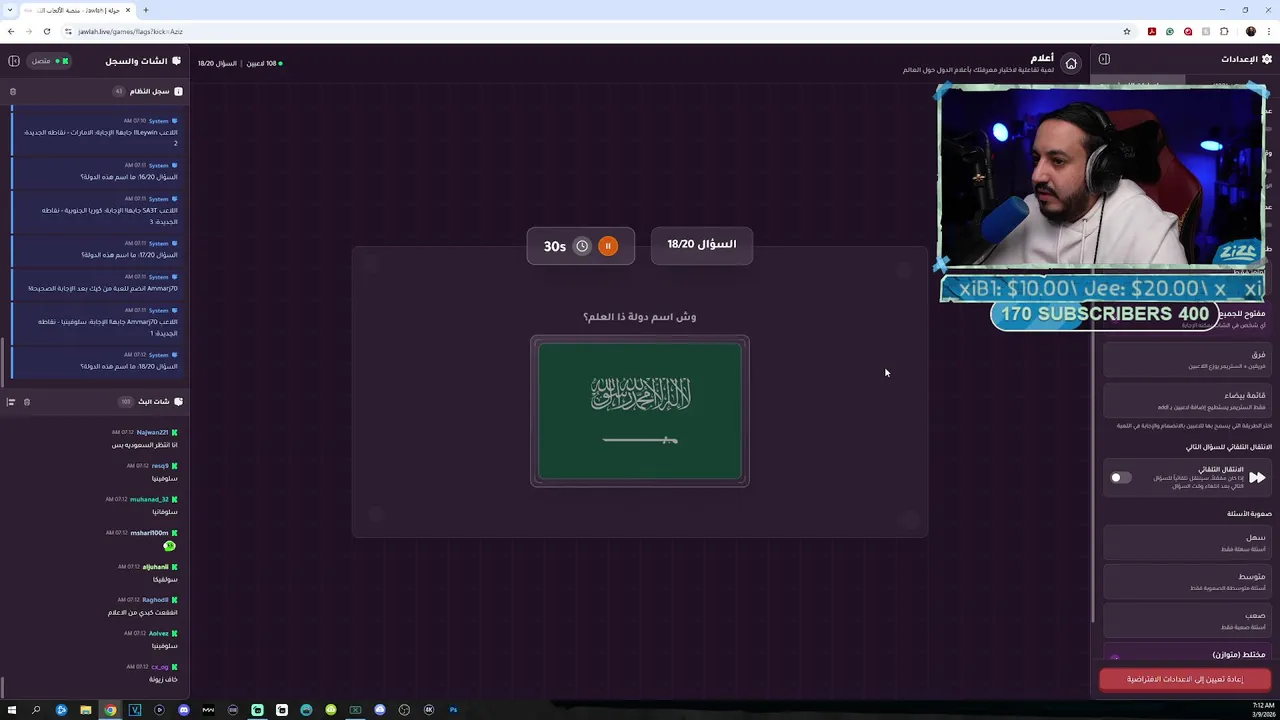Image resolution: width=1280 pixels, height=720 pixels.
Task: Open the Windows Start menu
Action: point(12,710)
